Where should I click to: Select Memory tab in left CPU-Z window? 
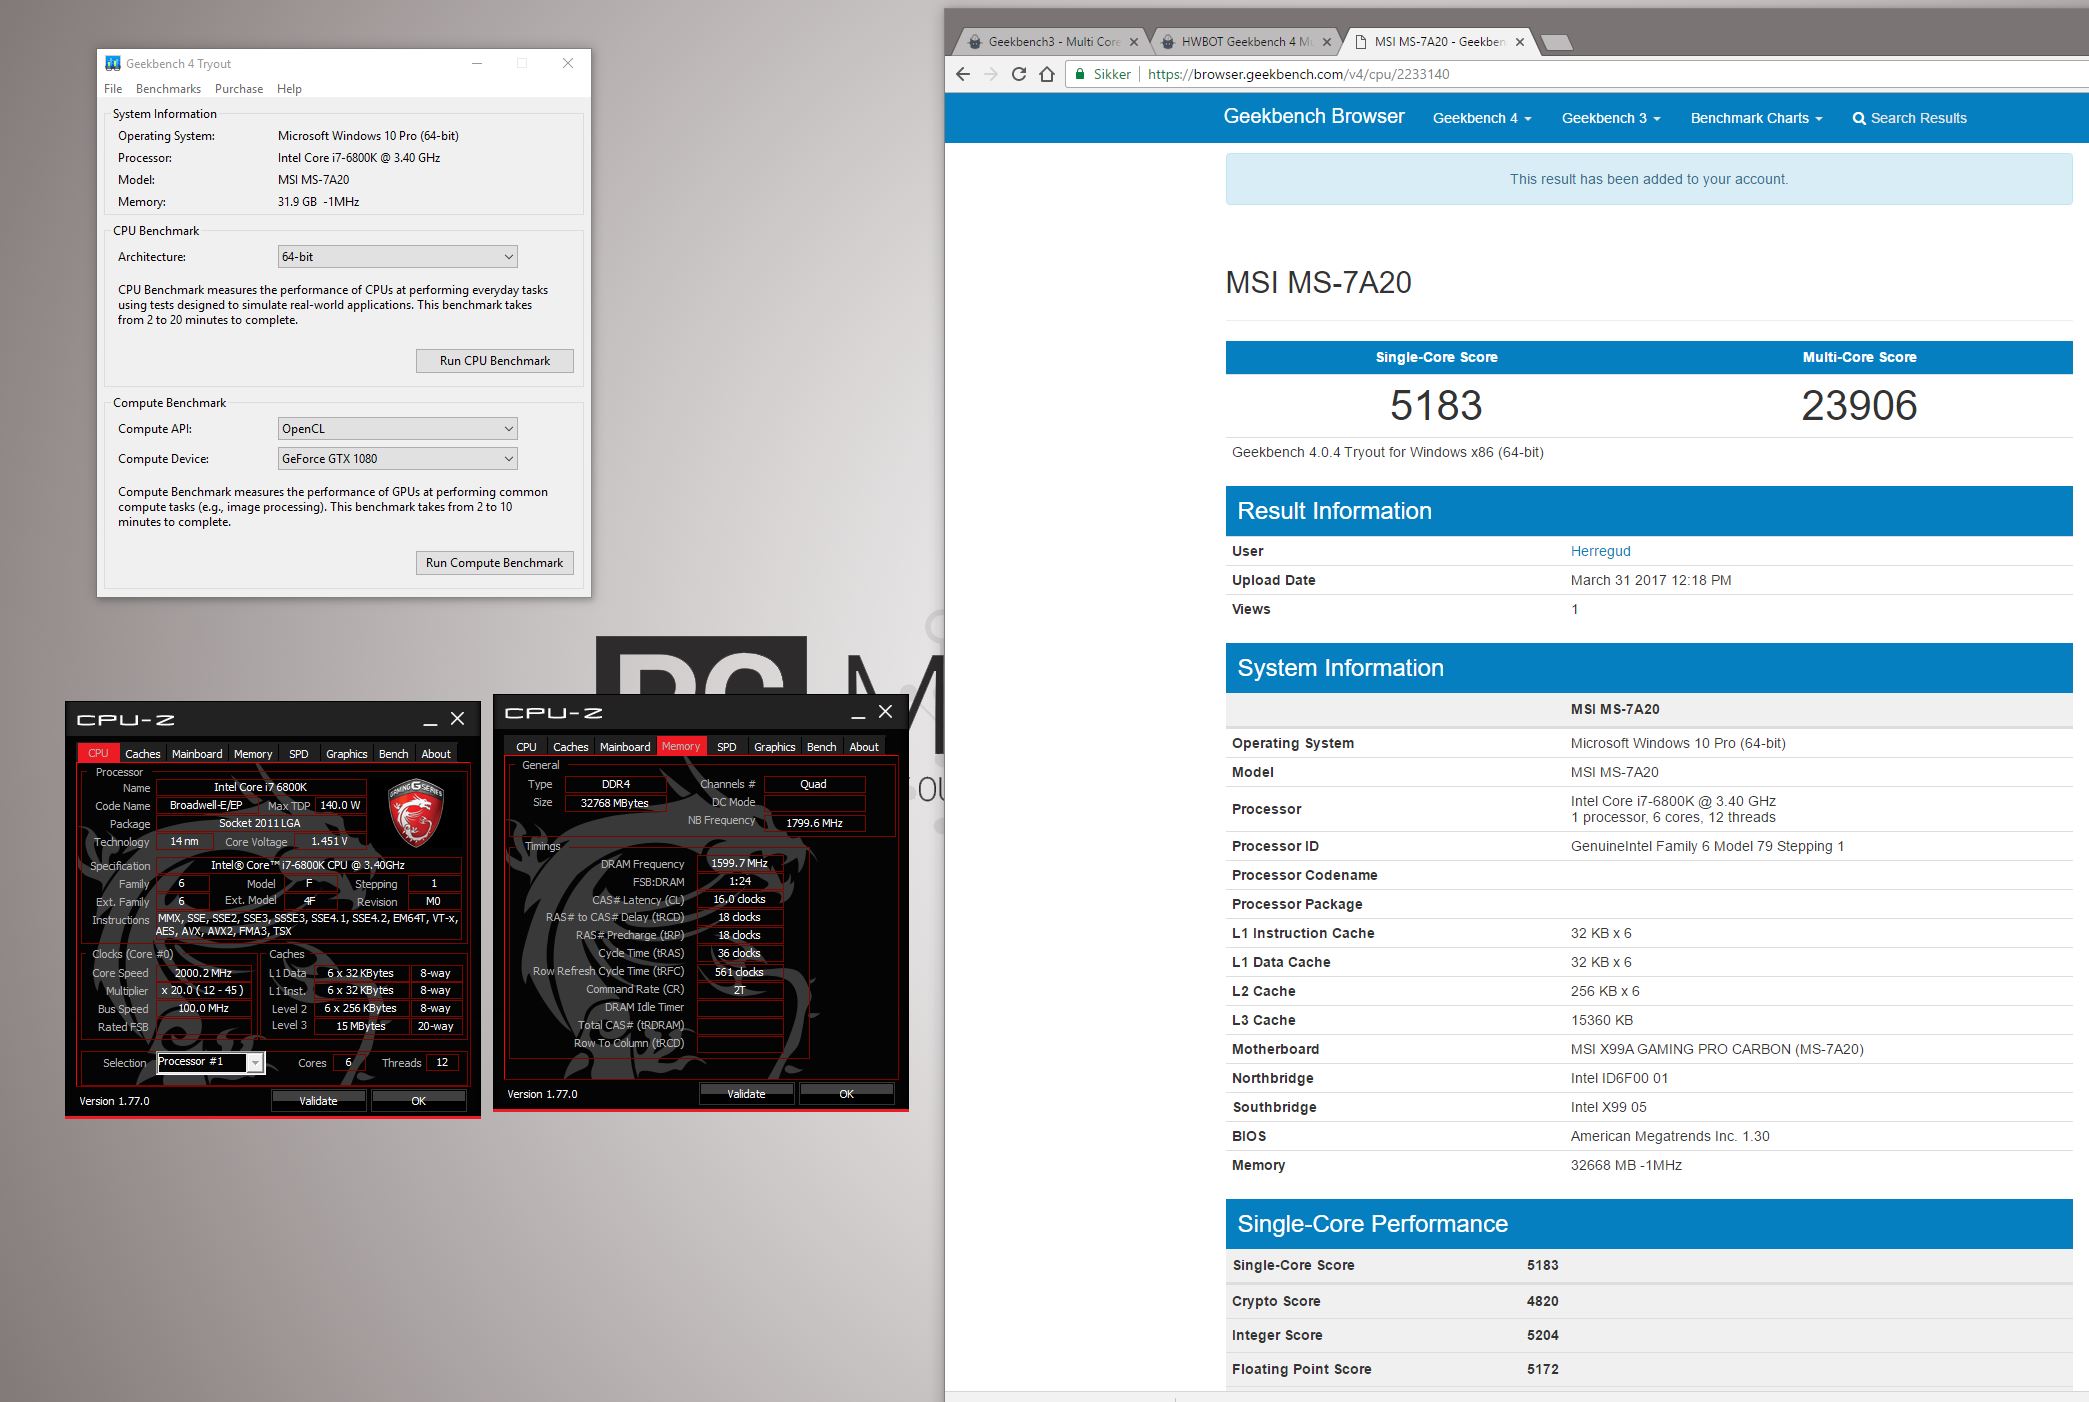(253, 754)
